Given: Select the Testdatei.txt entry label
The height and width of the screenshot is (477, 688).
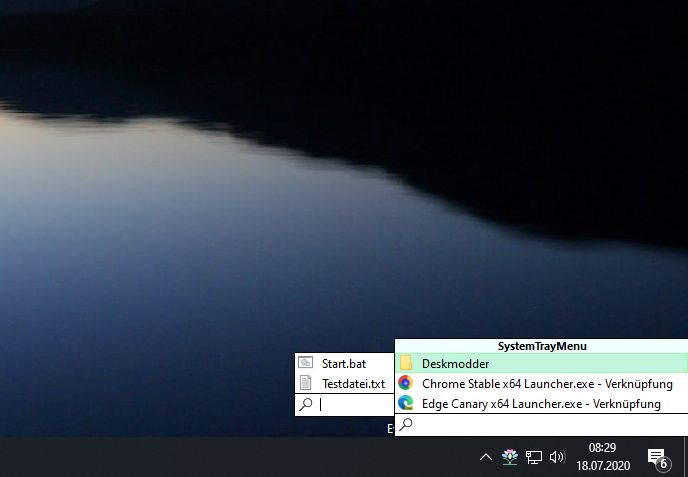Looking at the screenshot, I should [x=353, y=383].
